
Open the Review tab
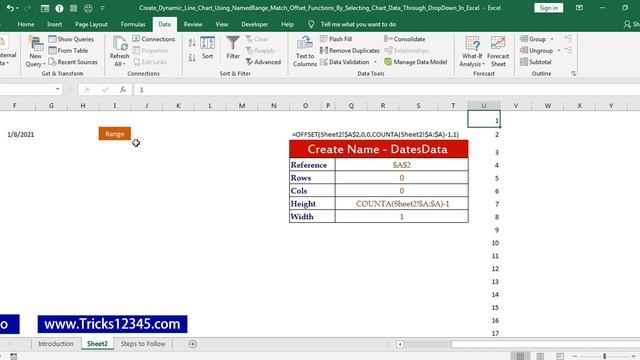pos(193,24)
